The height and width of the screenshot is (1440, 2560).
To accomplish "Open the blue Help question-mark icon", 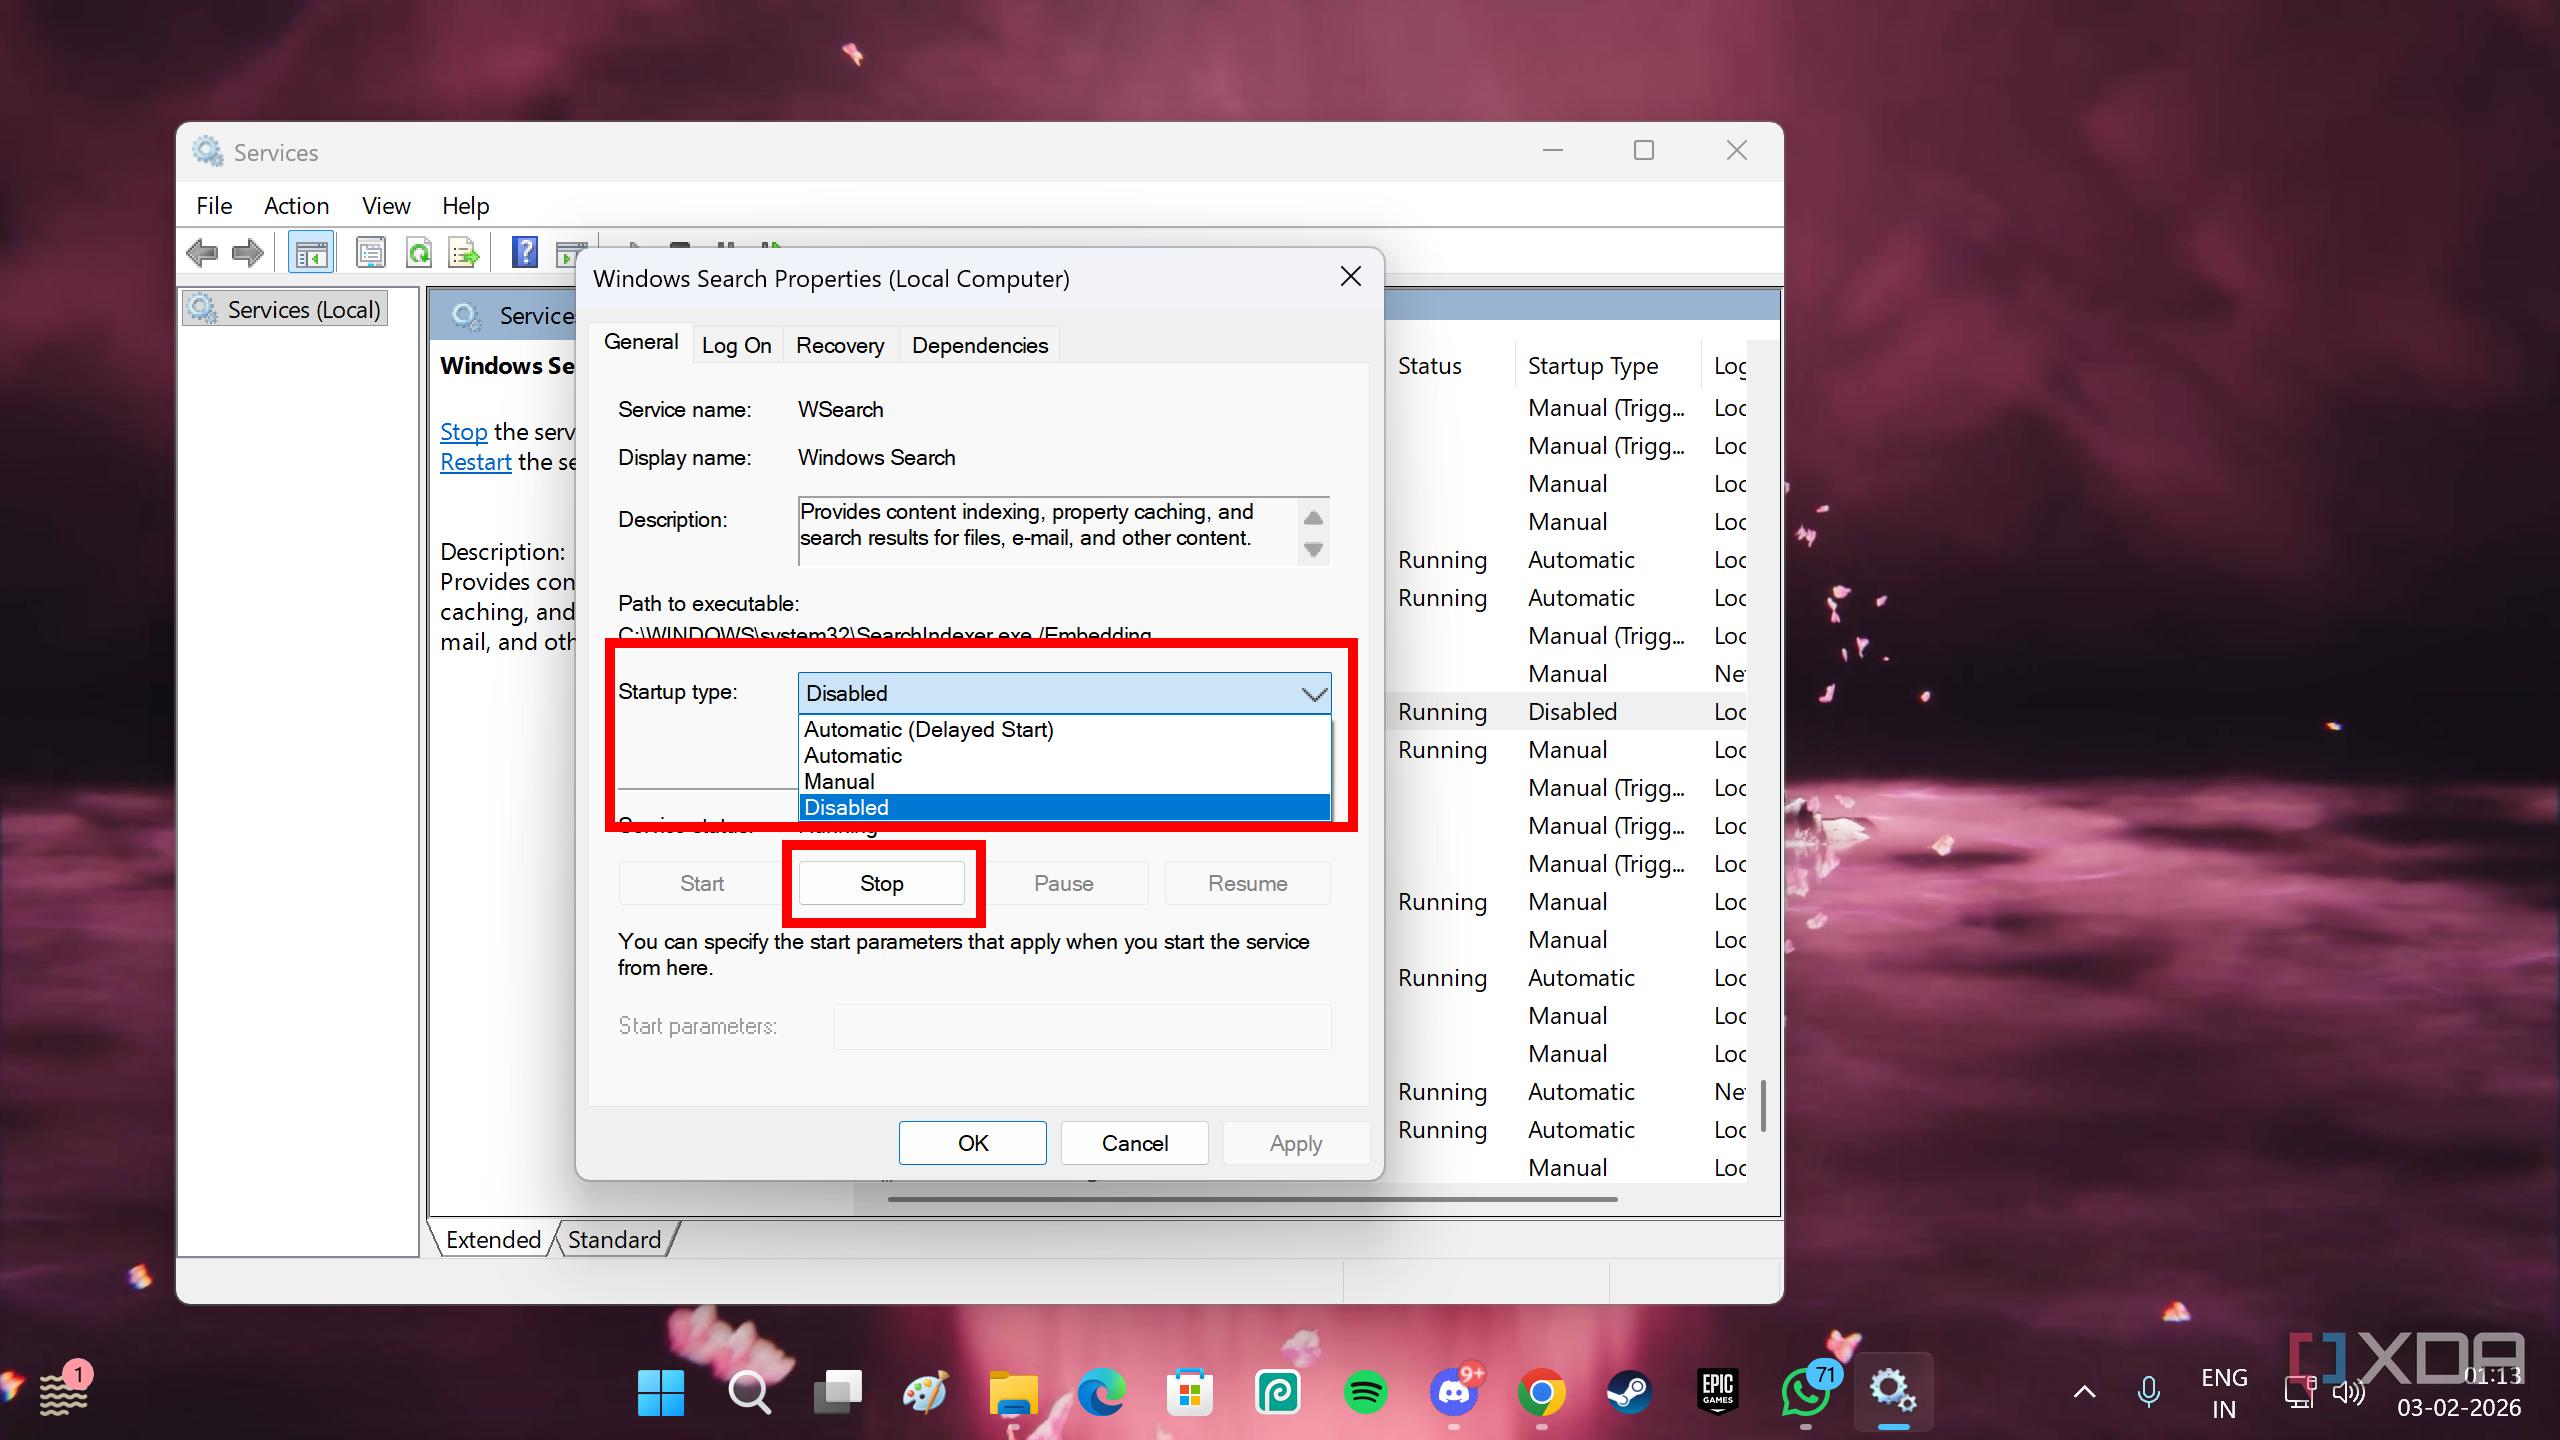I will 524,253.
